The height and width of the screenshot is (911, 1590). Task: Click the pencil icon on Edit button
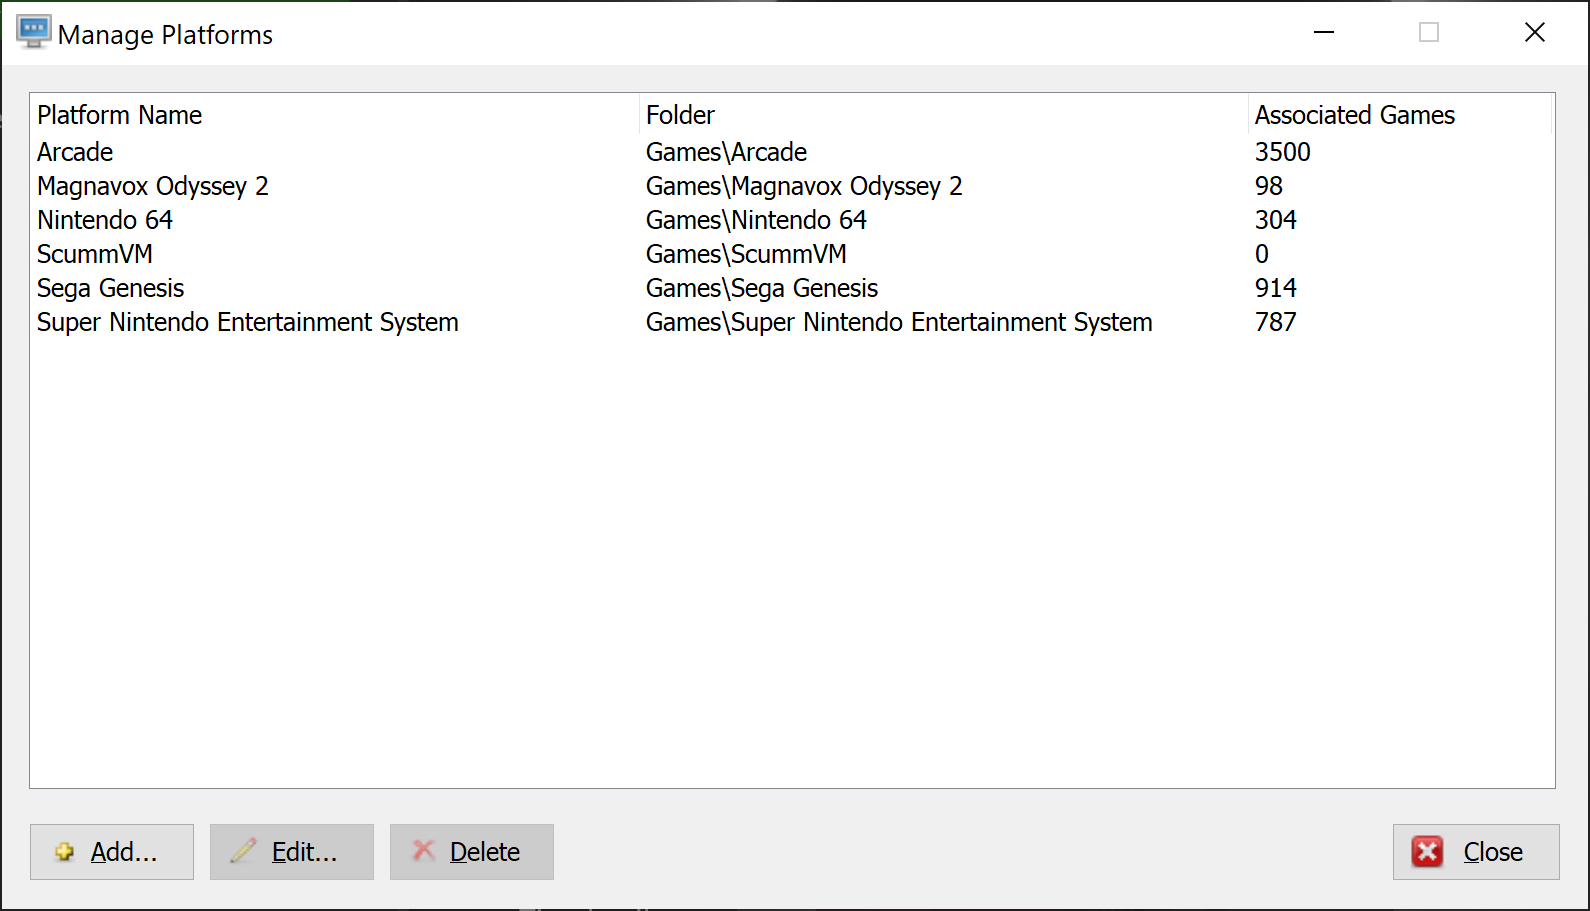pos(243,851)
